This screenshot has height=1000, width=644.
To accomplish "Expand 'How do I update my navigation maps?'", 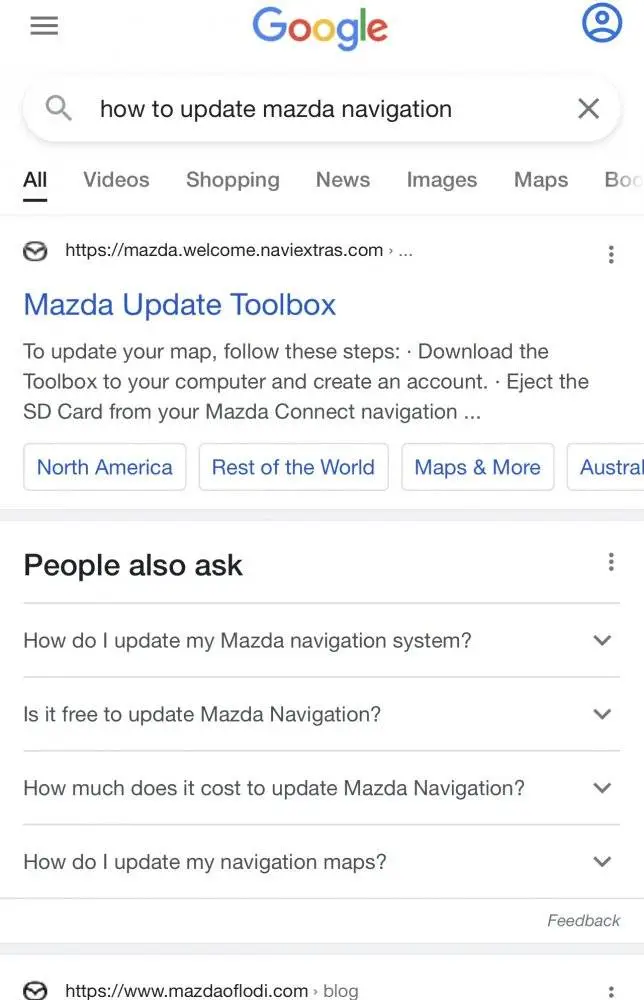I will (321, 862).
